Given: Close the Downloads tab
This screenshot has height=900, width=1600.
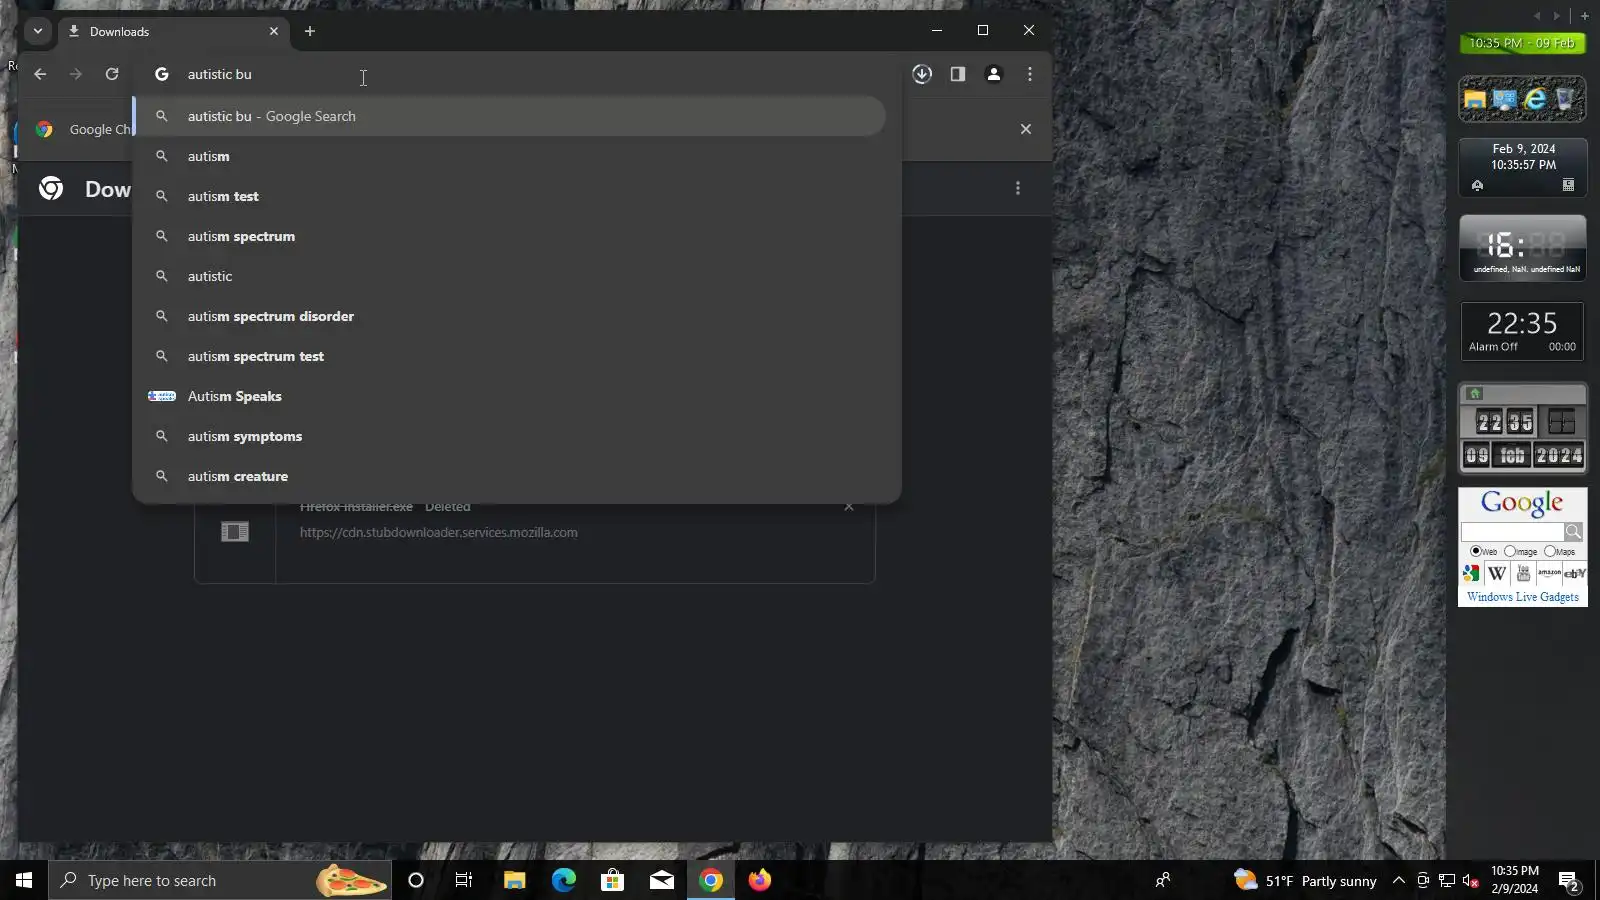Looking at the screenshot, I should tap(274, 31).
